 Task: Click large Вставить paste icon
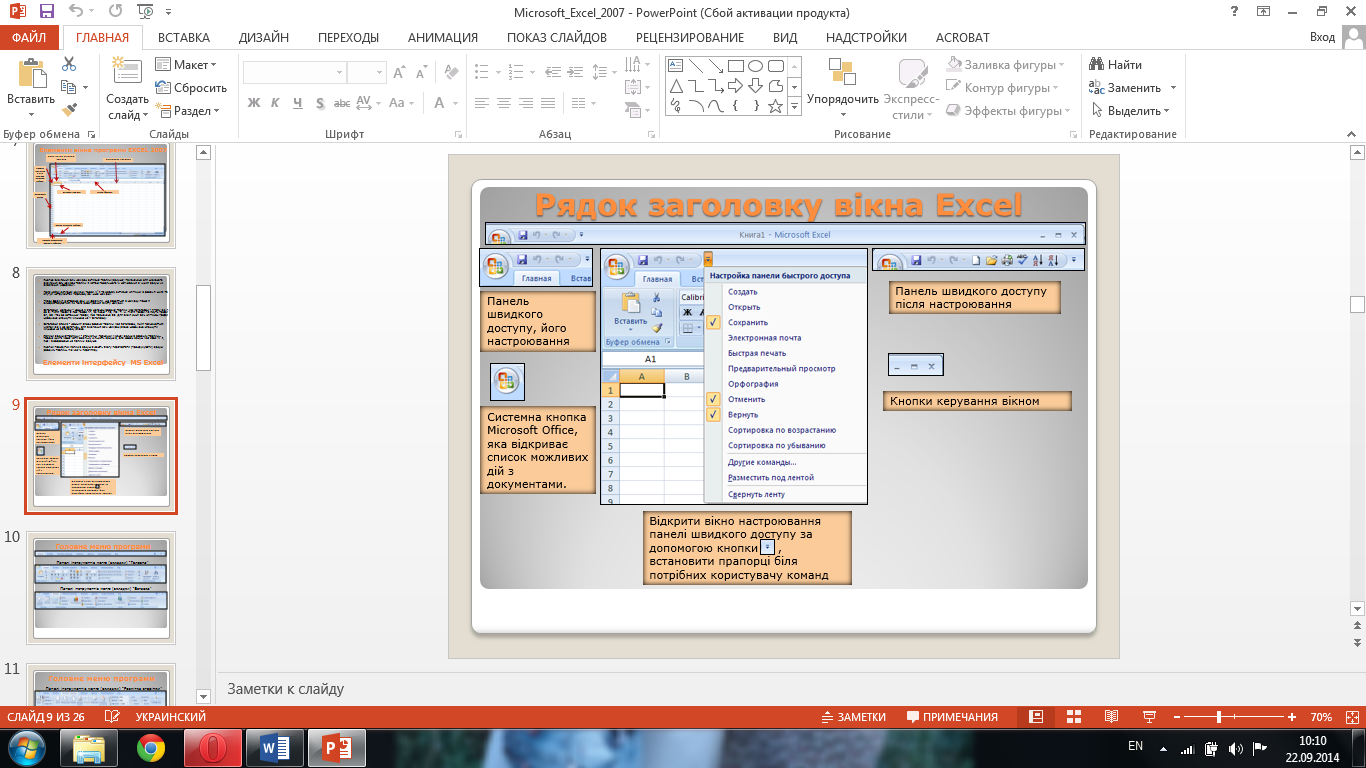[x=31, y=74]
